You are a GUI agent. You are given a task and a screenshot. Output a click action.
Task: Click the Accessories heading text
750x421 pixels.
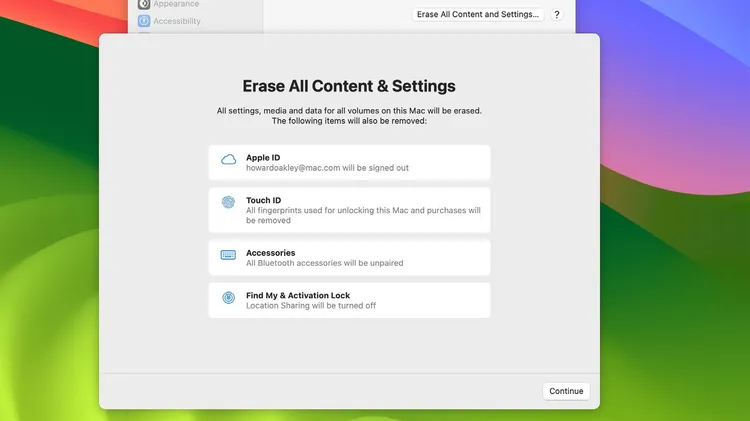click(x=271, y=253)
